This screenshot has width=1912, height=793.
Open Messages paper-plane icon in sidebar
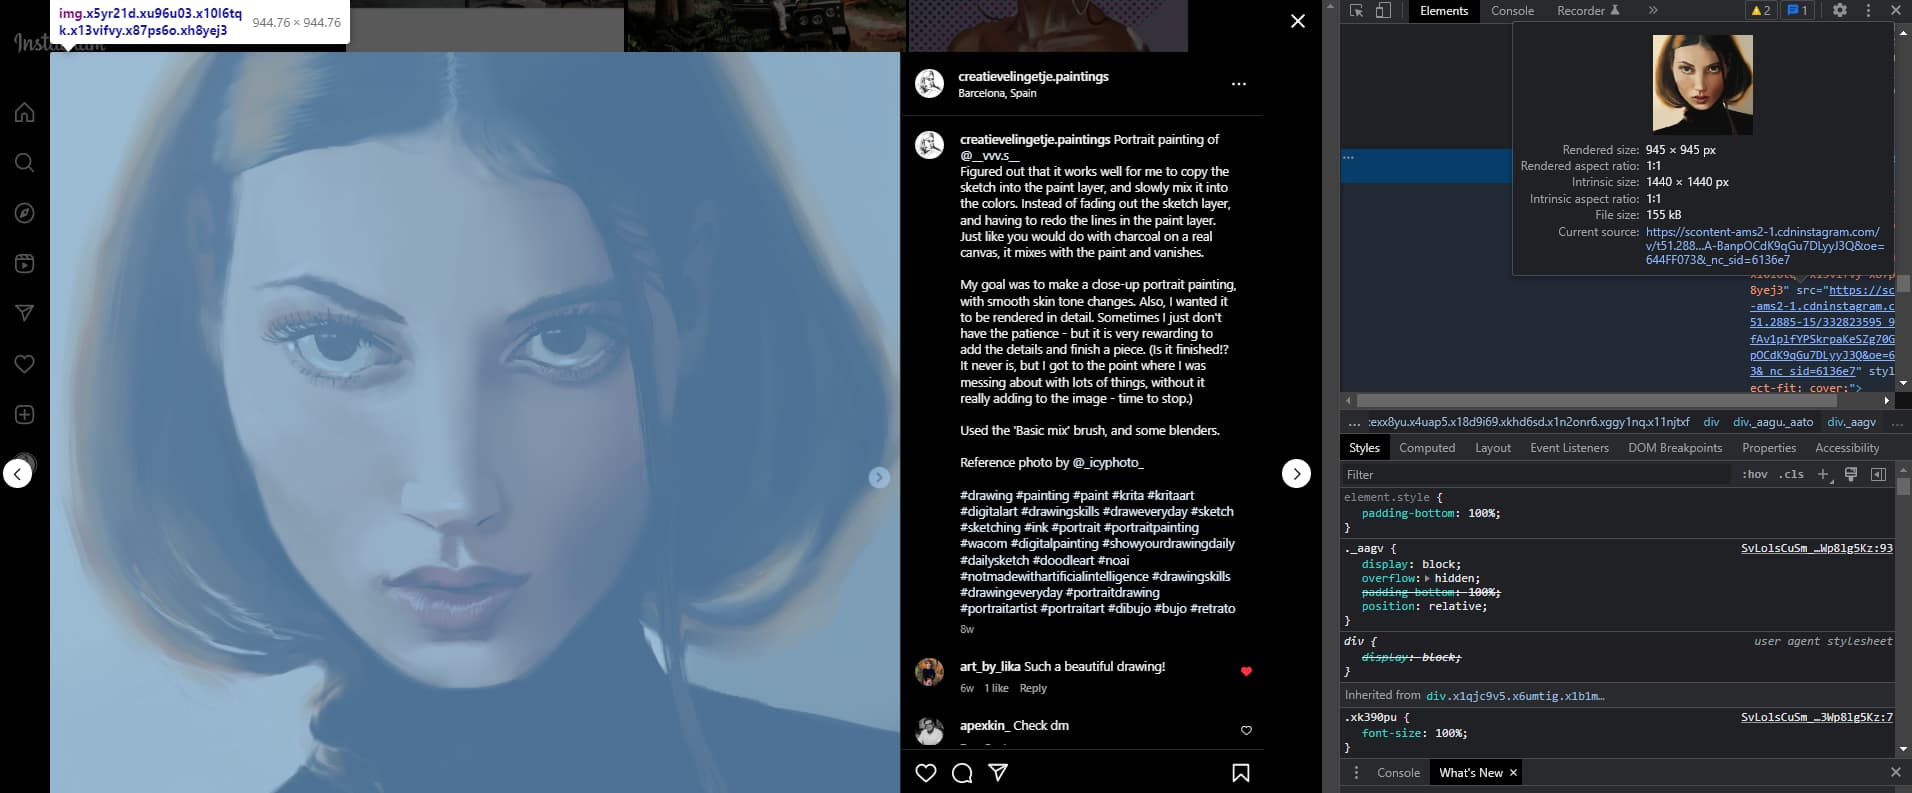click(25, 313)
